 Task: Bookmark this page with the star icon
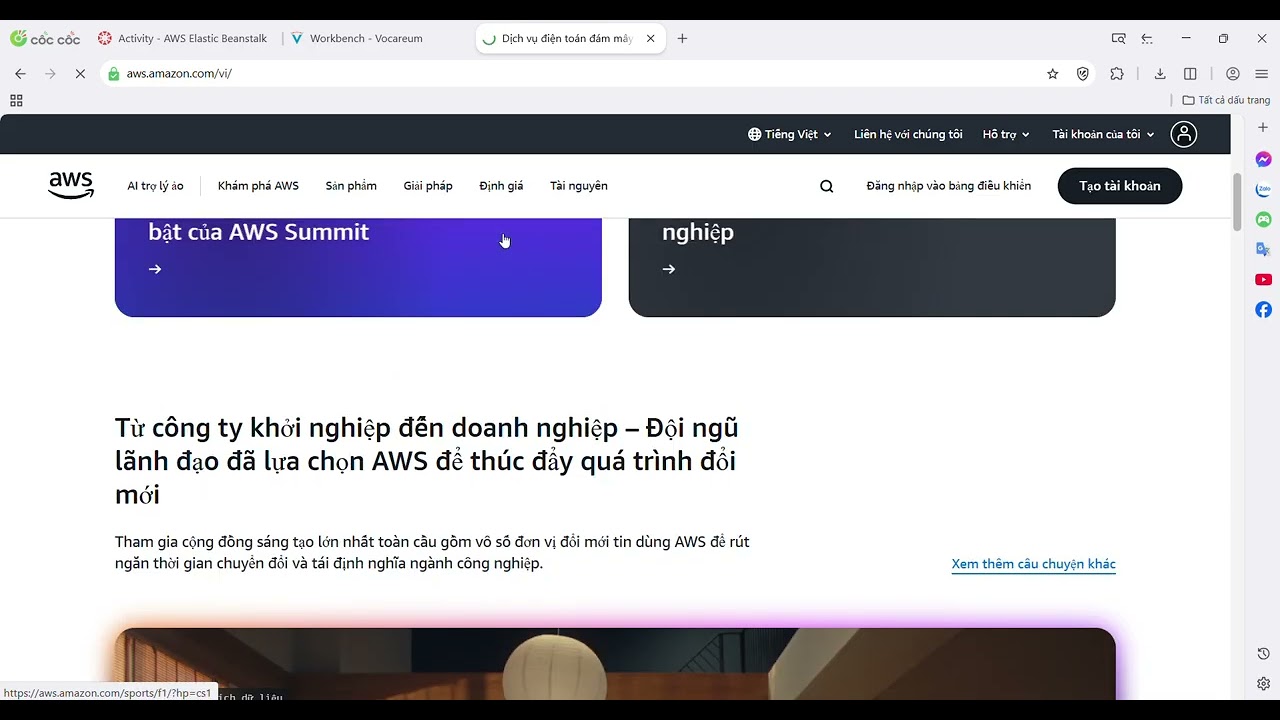(1053, 74)
